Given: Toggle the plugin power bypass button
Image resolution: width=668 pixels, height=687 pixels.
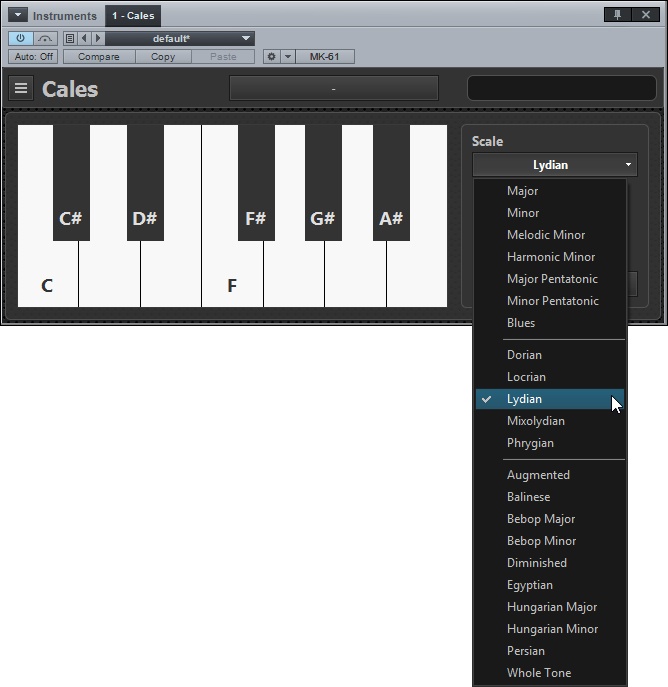Looking at the screenshot, I should pos(21,39).
